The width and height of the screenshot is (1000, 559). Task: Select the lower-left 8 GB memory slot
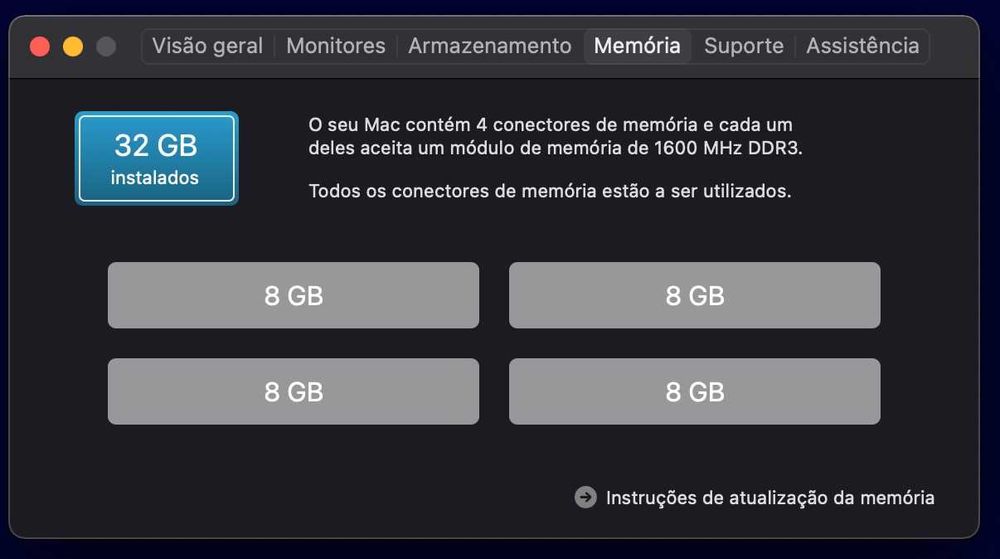(293, 391)
